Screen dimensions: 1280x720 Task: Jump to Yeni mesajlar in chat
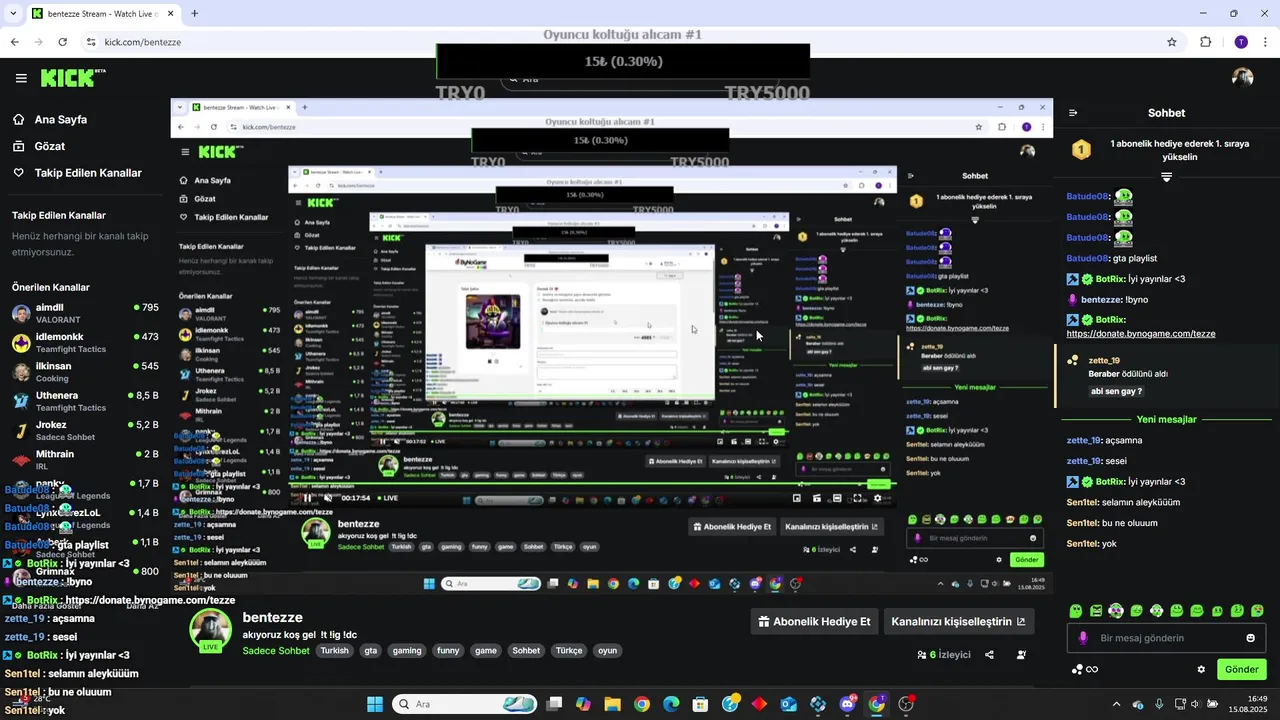coord(1166,420)
